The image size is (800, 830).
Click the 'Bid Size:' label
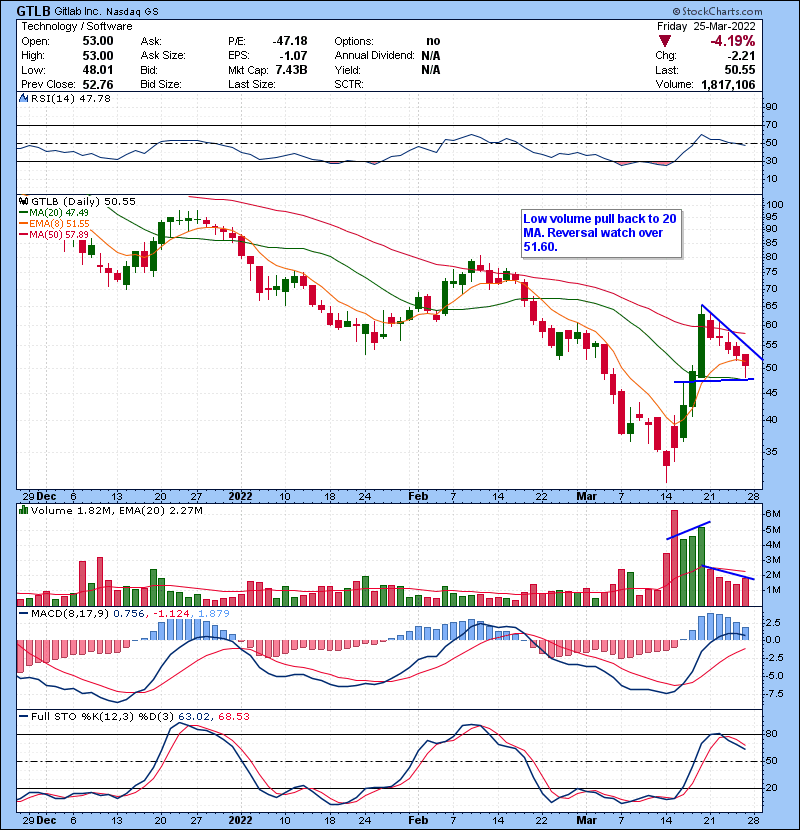tap(161, 84)
